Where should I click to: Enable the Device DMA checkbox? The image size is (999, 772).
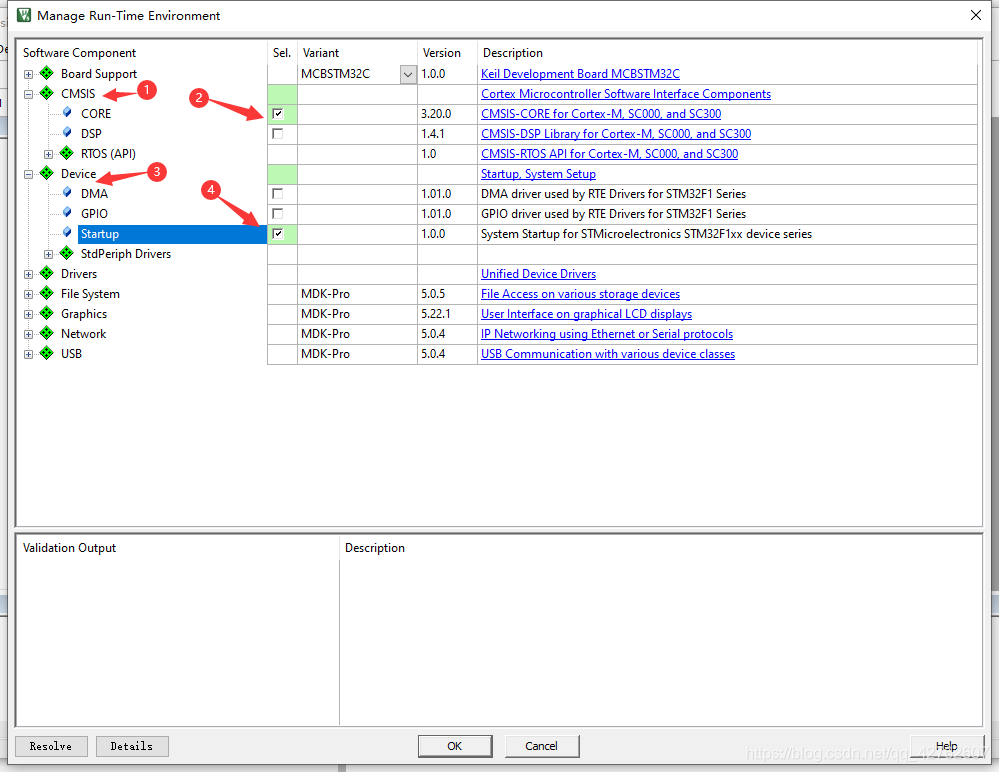click(278, 194)
